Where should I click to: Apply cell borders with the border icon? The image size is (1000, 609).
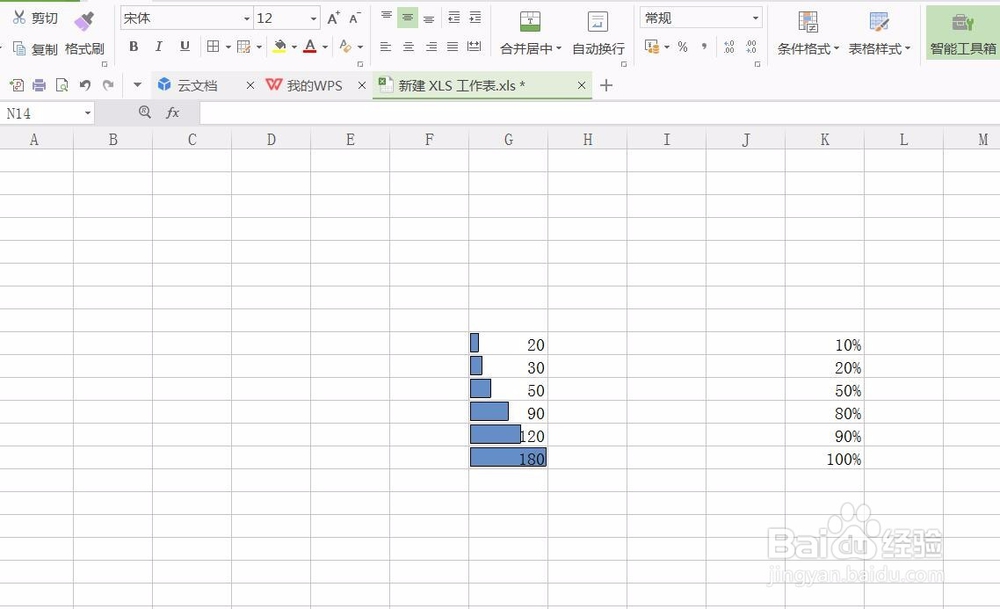tap(213, 47)
